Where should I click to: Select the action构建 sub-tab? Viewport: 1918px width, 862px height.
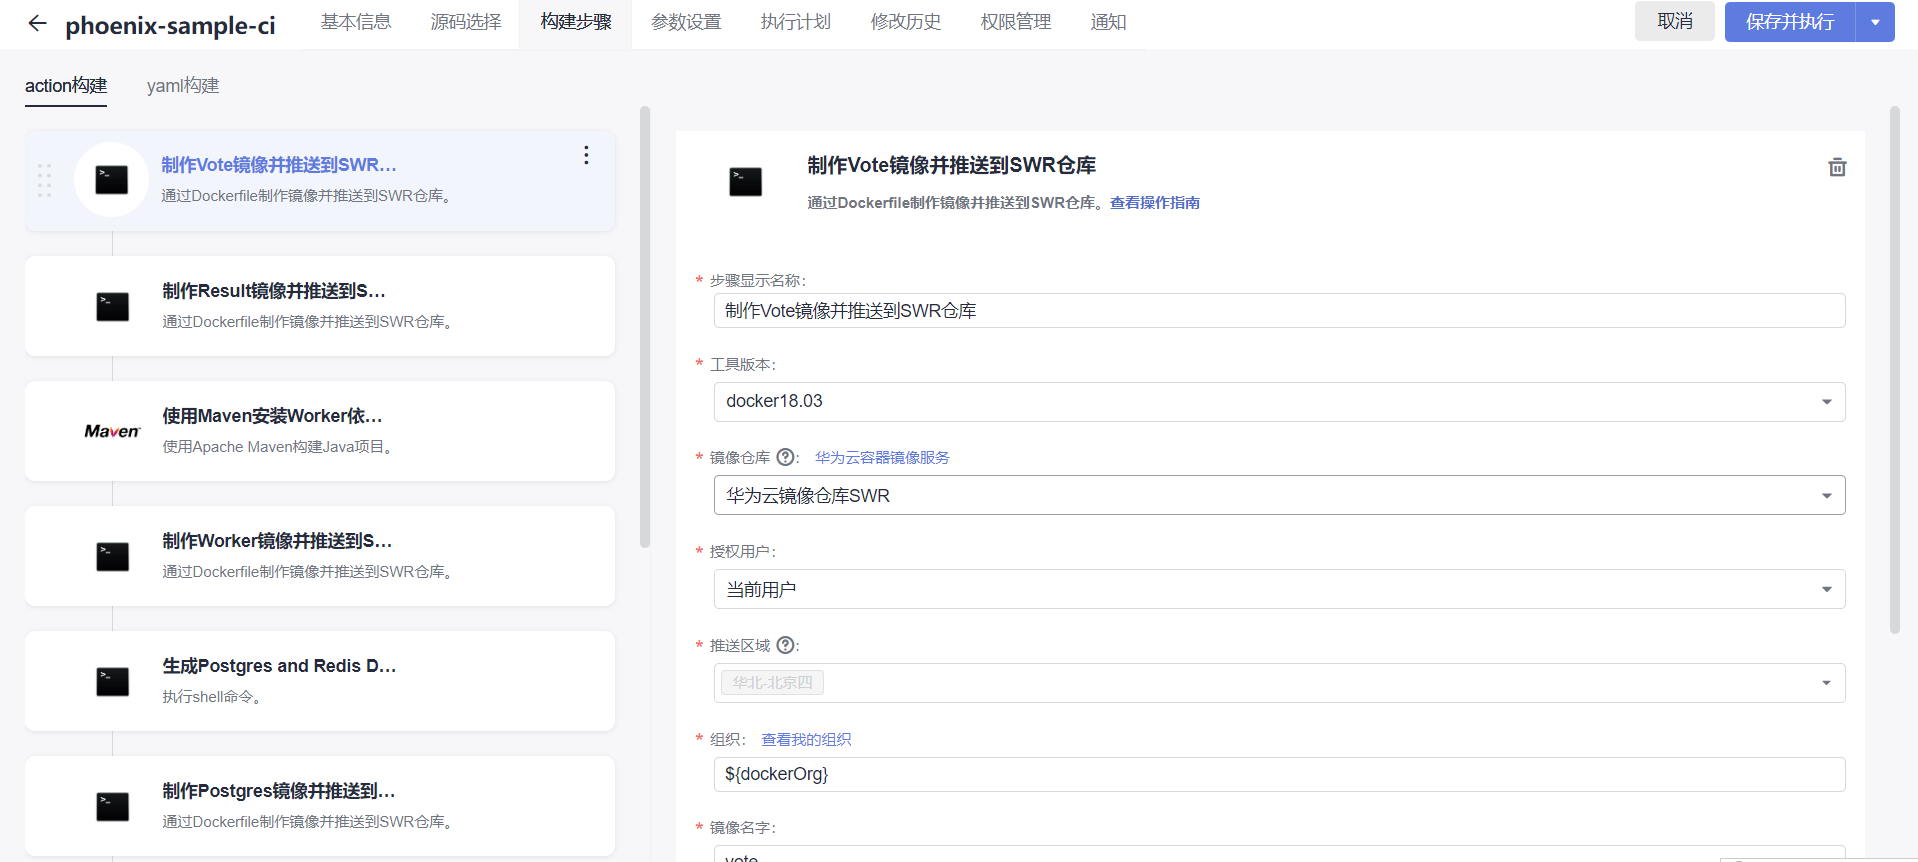click(66, 86)
